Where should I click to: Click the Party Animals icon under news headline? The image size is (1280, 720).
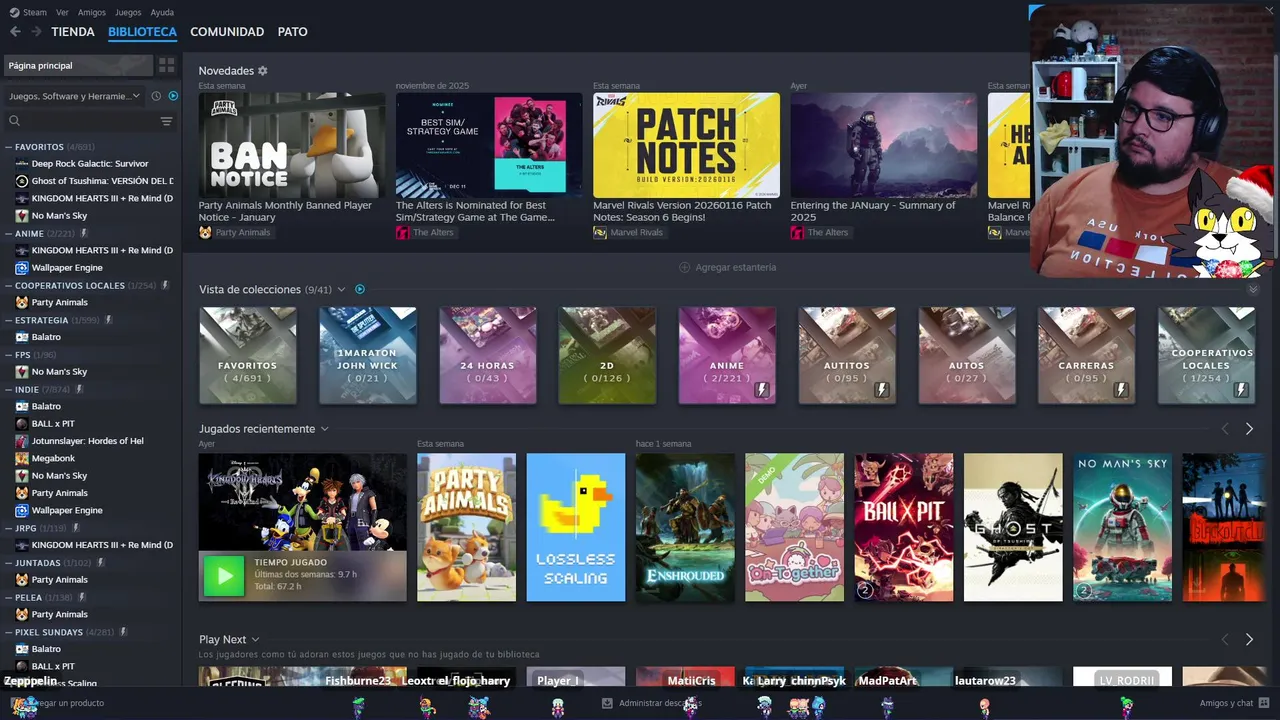click(x=205, y=232)
